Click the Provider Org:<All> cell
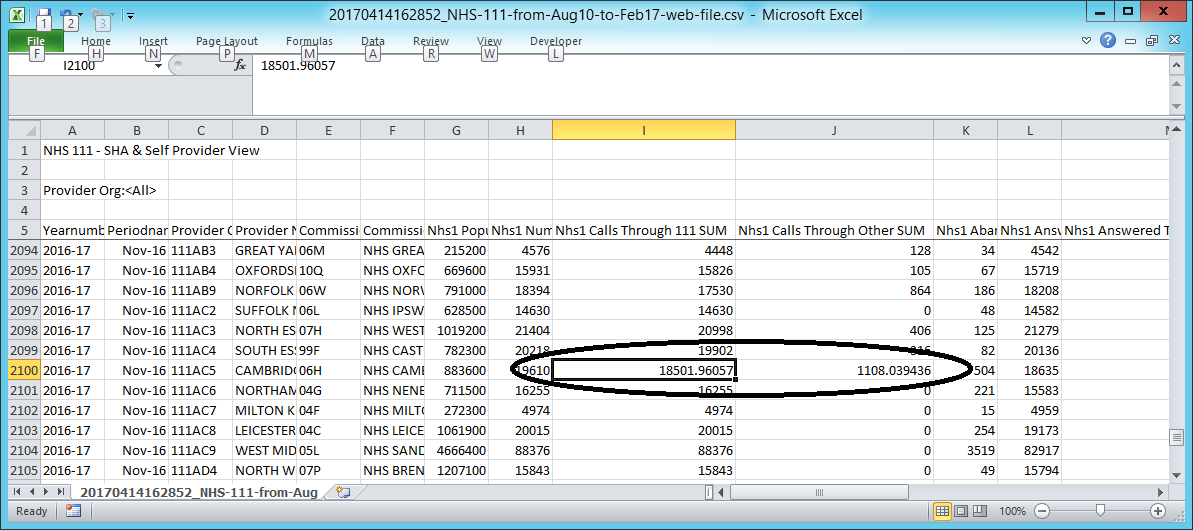Viewport: 1193px width, 530px height. pos(100,190)
